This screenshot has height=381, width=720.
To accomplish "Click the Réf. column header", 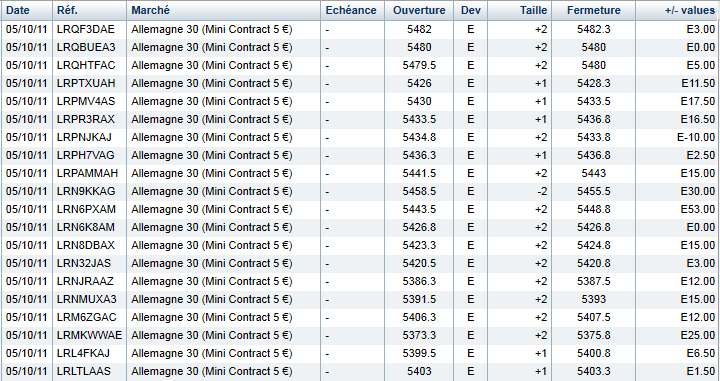I will pos(90,11).
